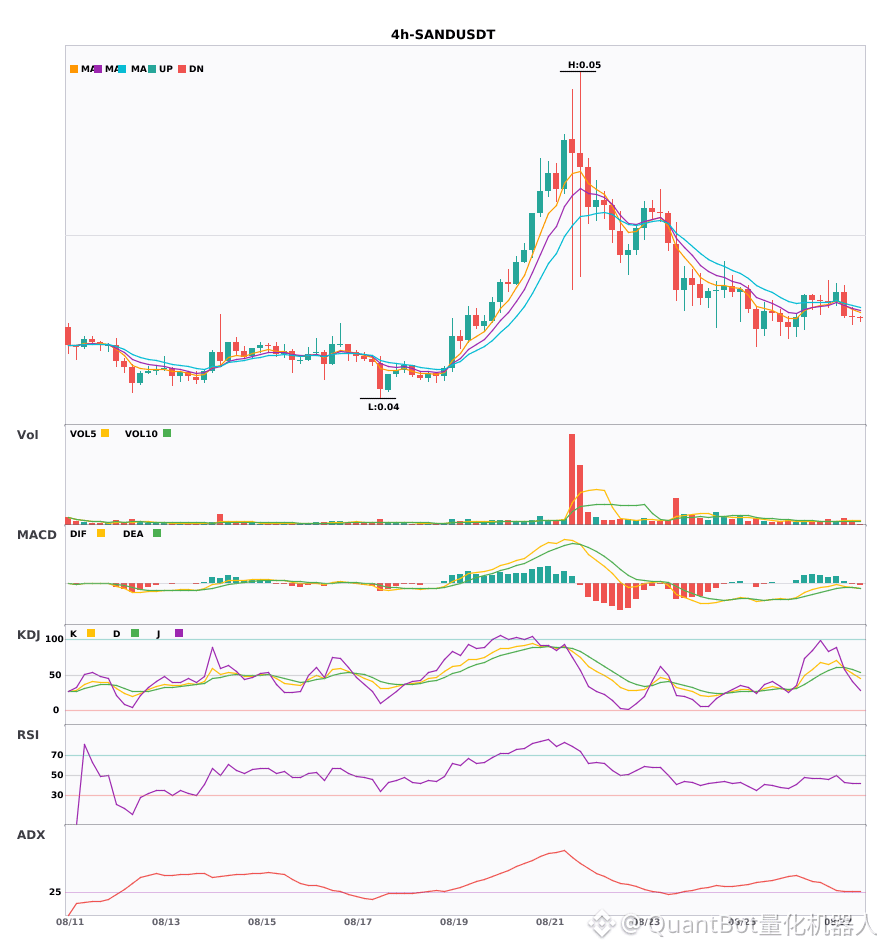The height and width of the screenshot is (950, 885).
Task: Click the RSI axis value 50
Action: coord(57,775)
